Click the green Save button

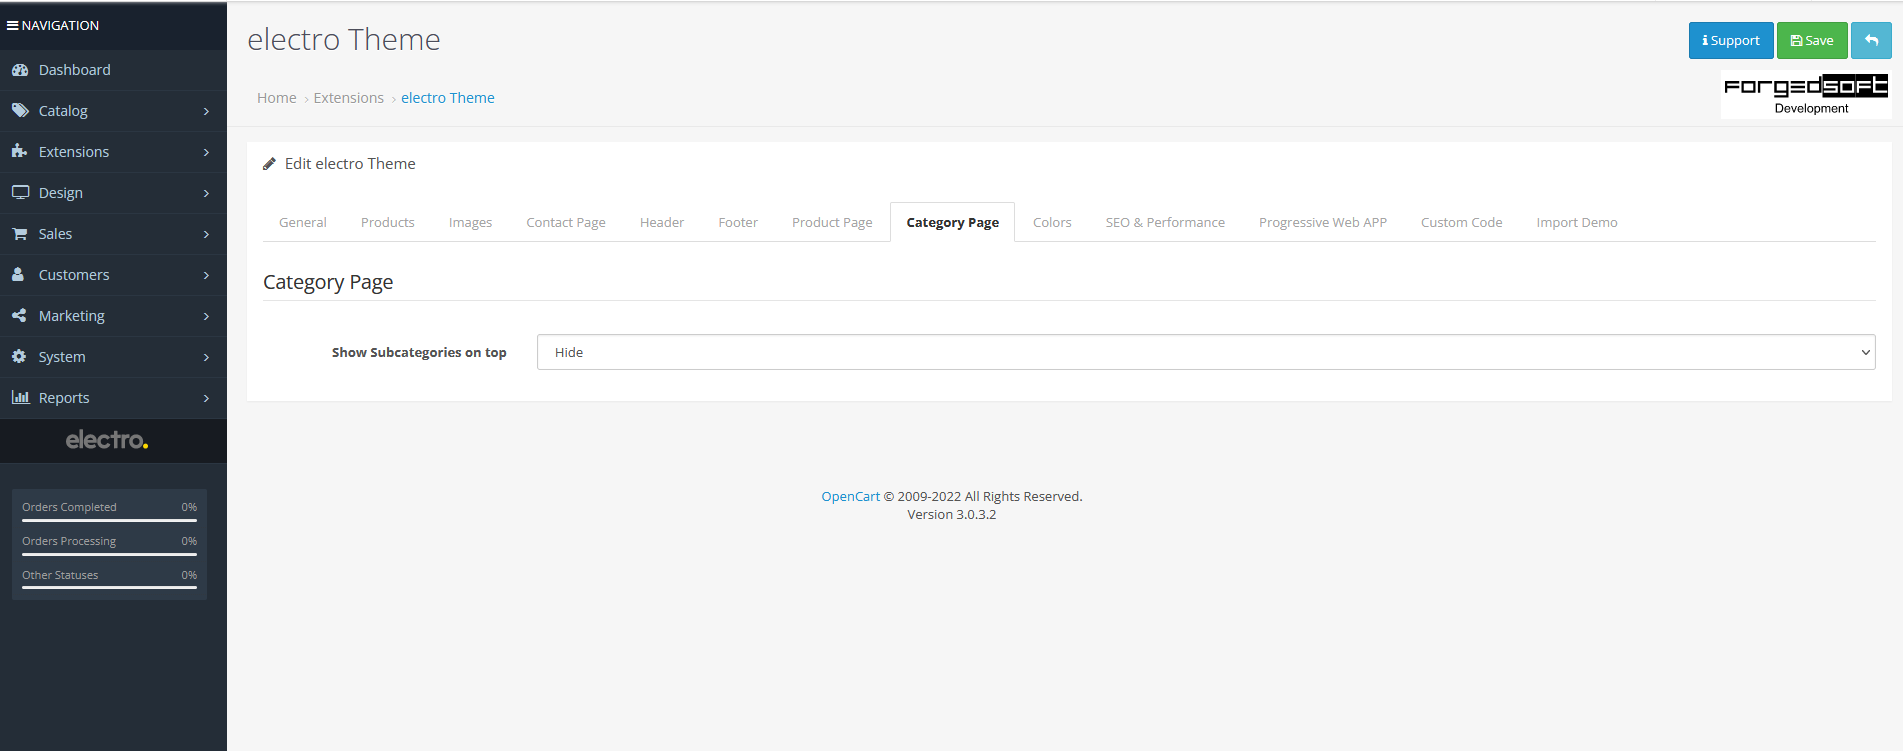1812,40
